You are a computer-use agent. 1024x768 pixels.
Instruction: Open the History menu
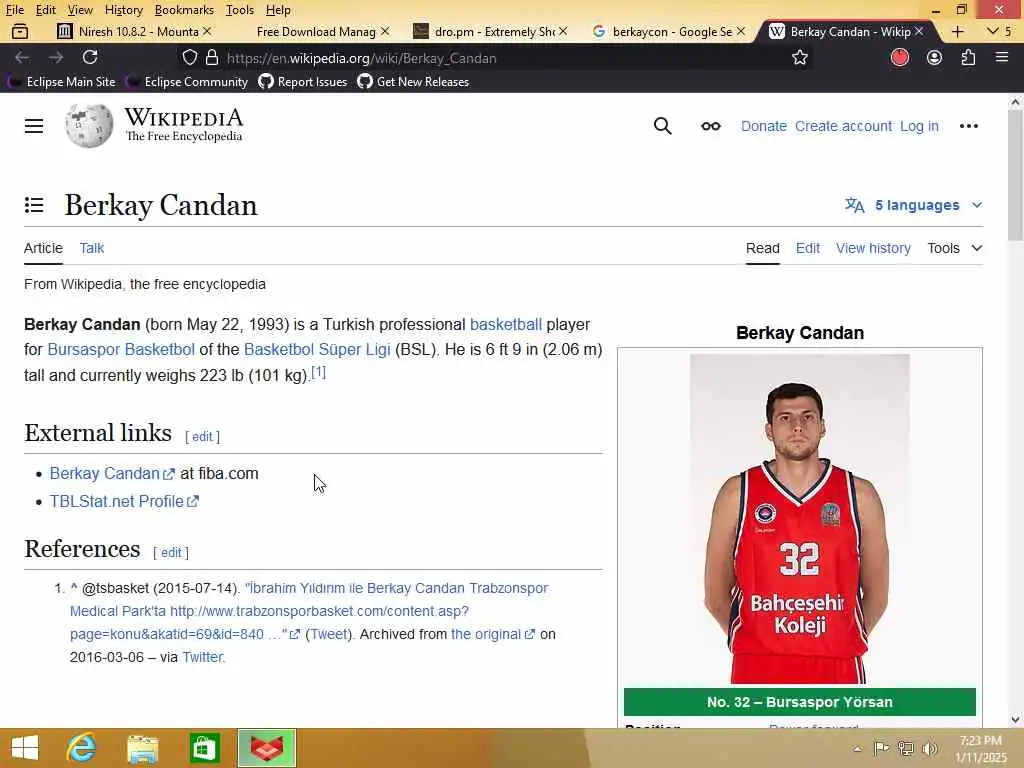[x=123, y=10]
